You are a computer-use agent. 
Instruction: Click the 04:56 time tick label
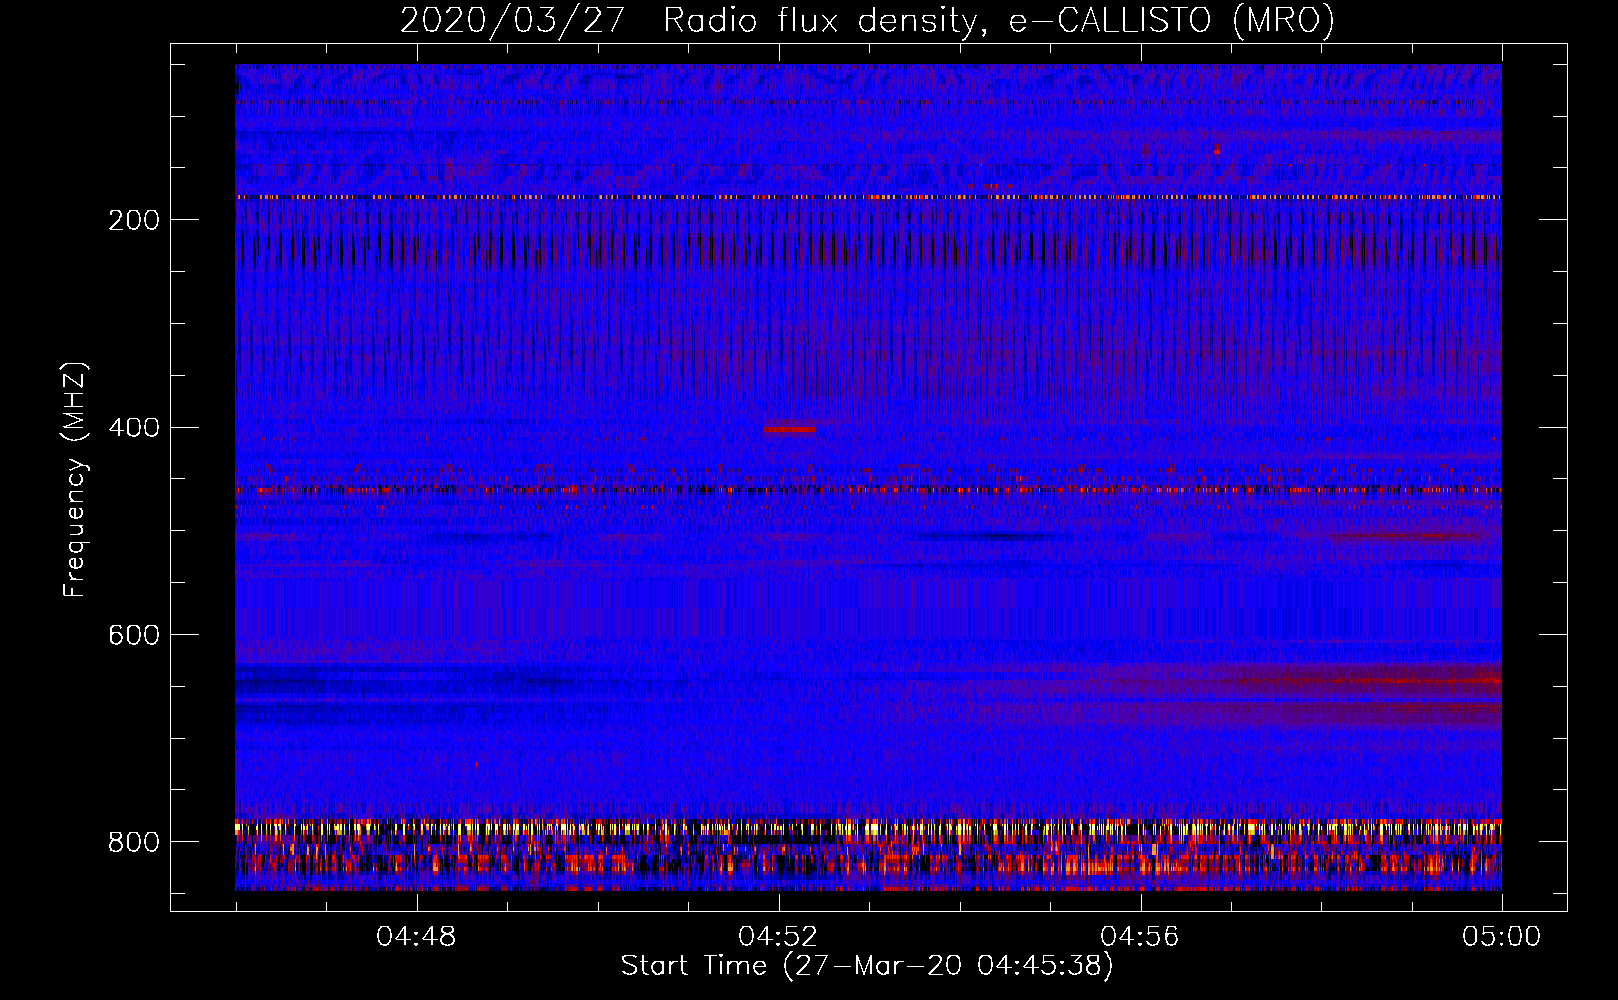pos(1140,937)
